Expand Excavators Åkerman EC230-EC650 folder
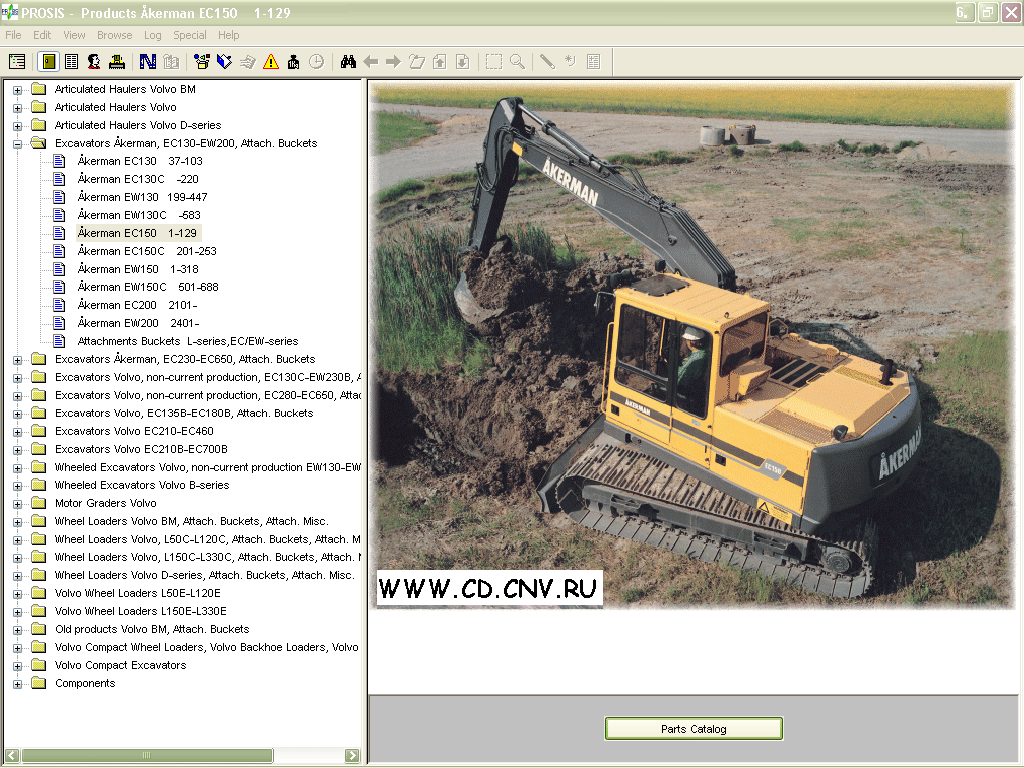This screenshot has height=768, width=1024. [18, 360]
